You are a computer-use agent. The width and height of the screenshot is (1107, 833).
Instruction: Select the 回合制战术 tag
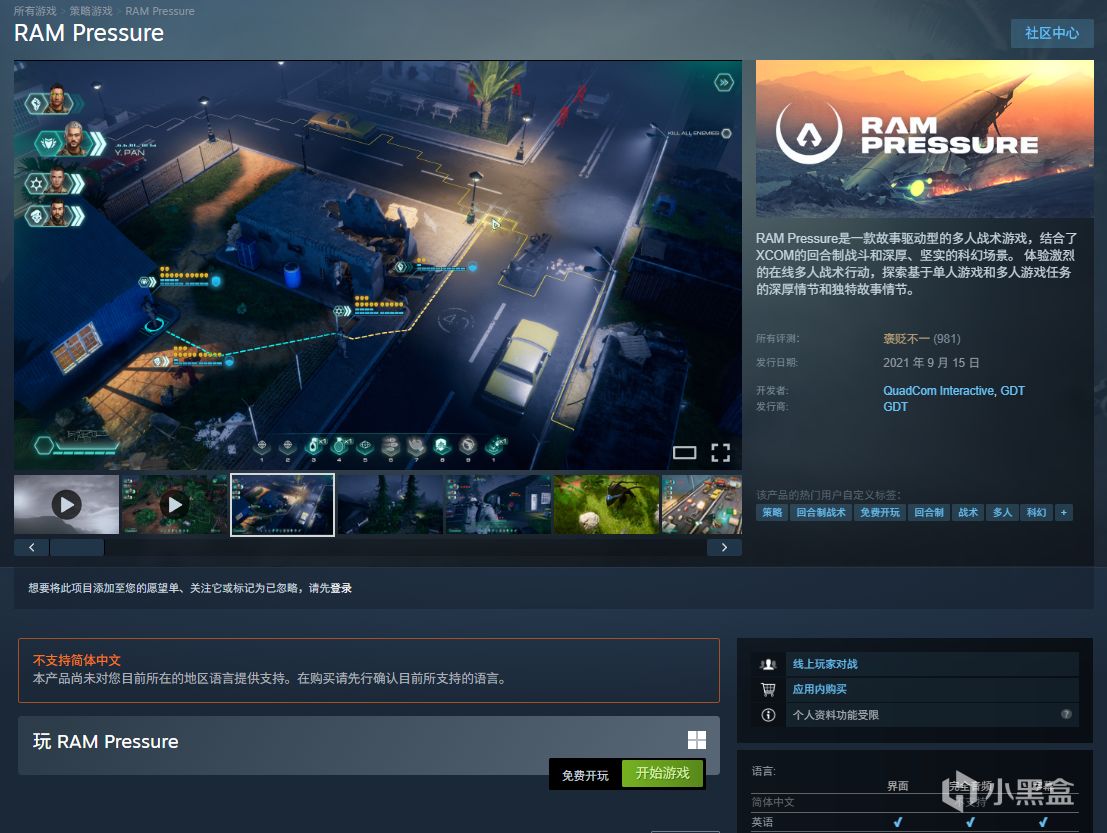click(821, 513)
